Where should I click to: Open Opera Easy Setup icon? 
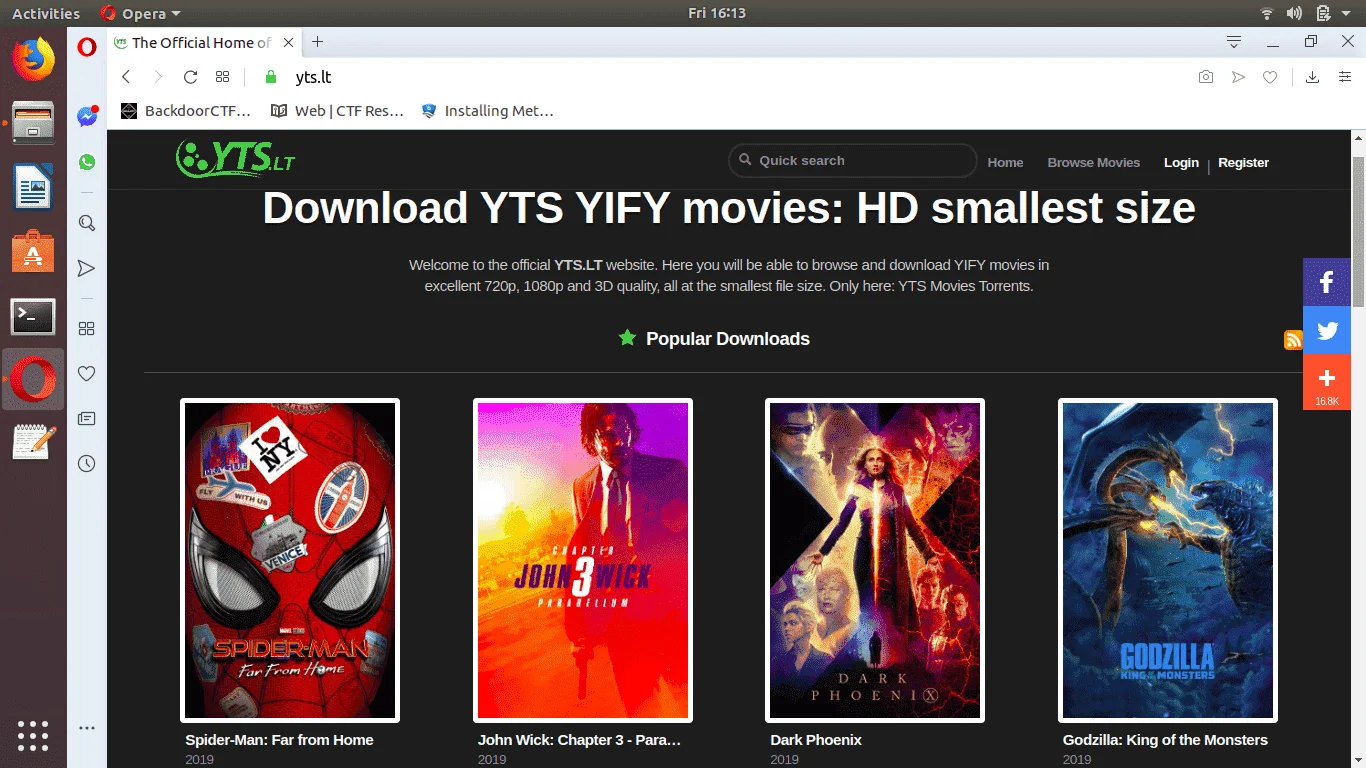click(x=1345, y=77)
